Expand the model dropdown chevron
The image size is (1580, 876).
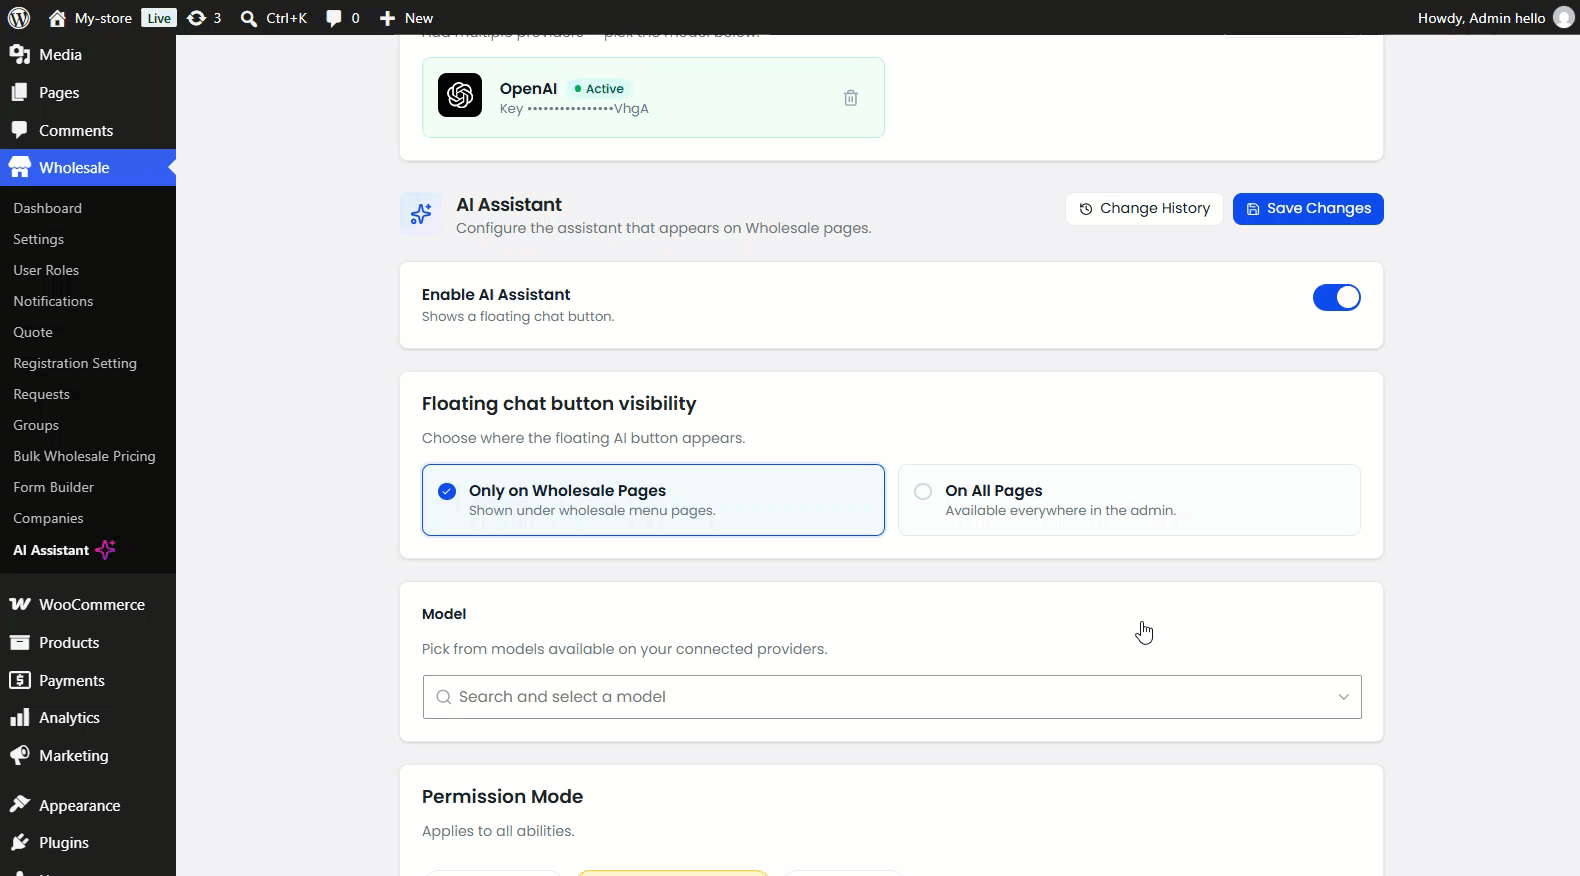click(x=1343, y=697)
